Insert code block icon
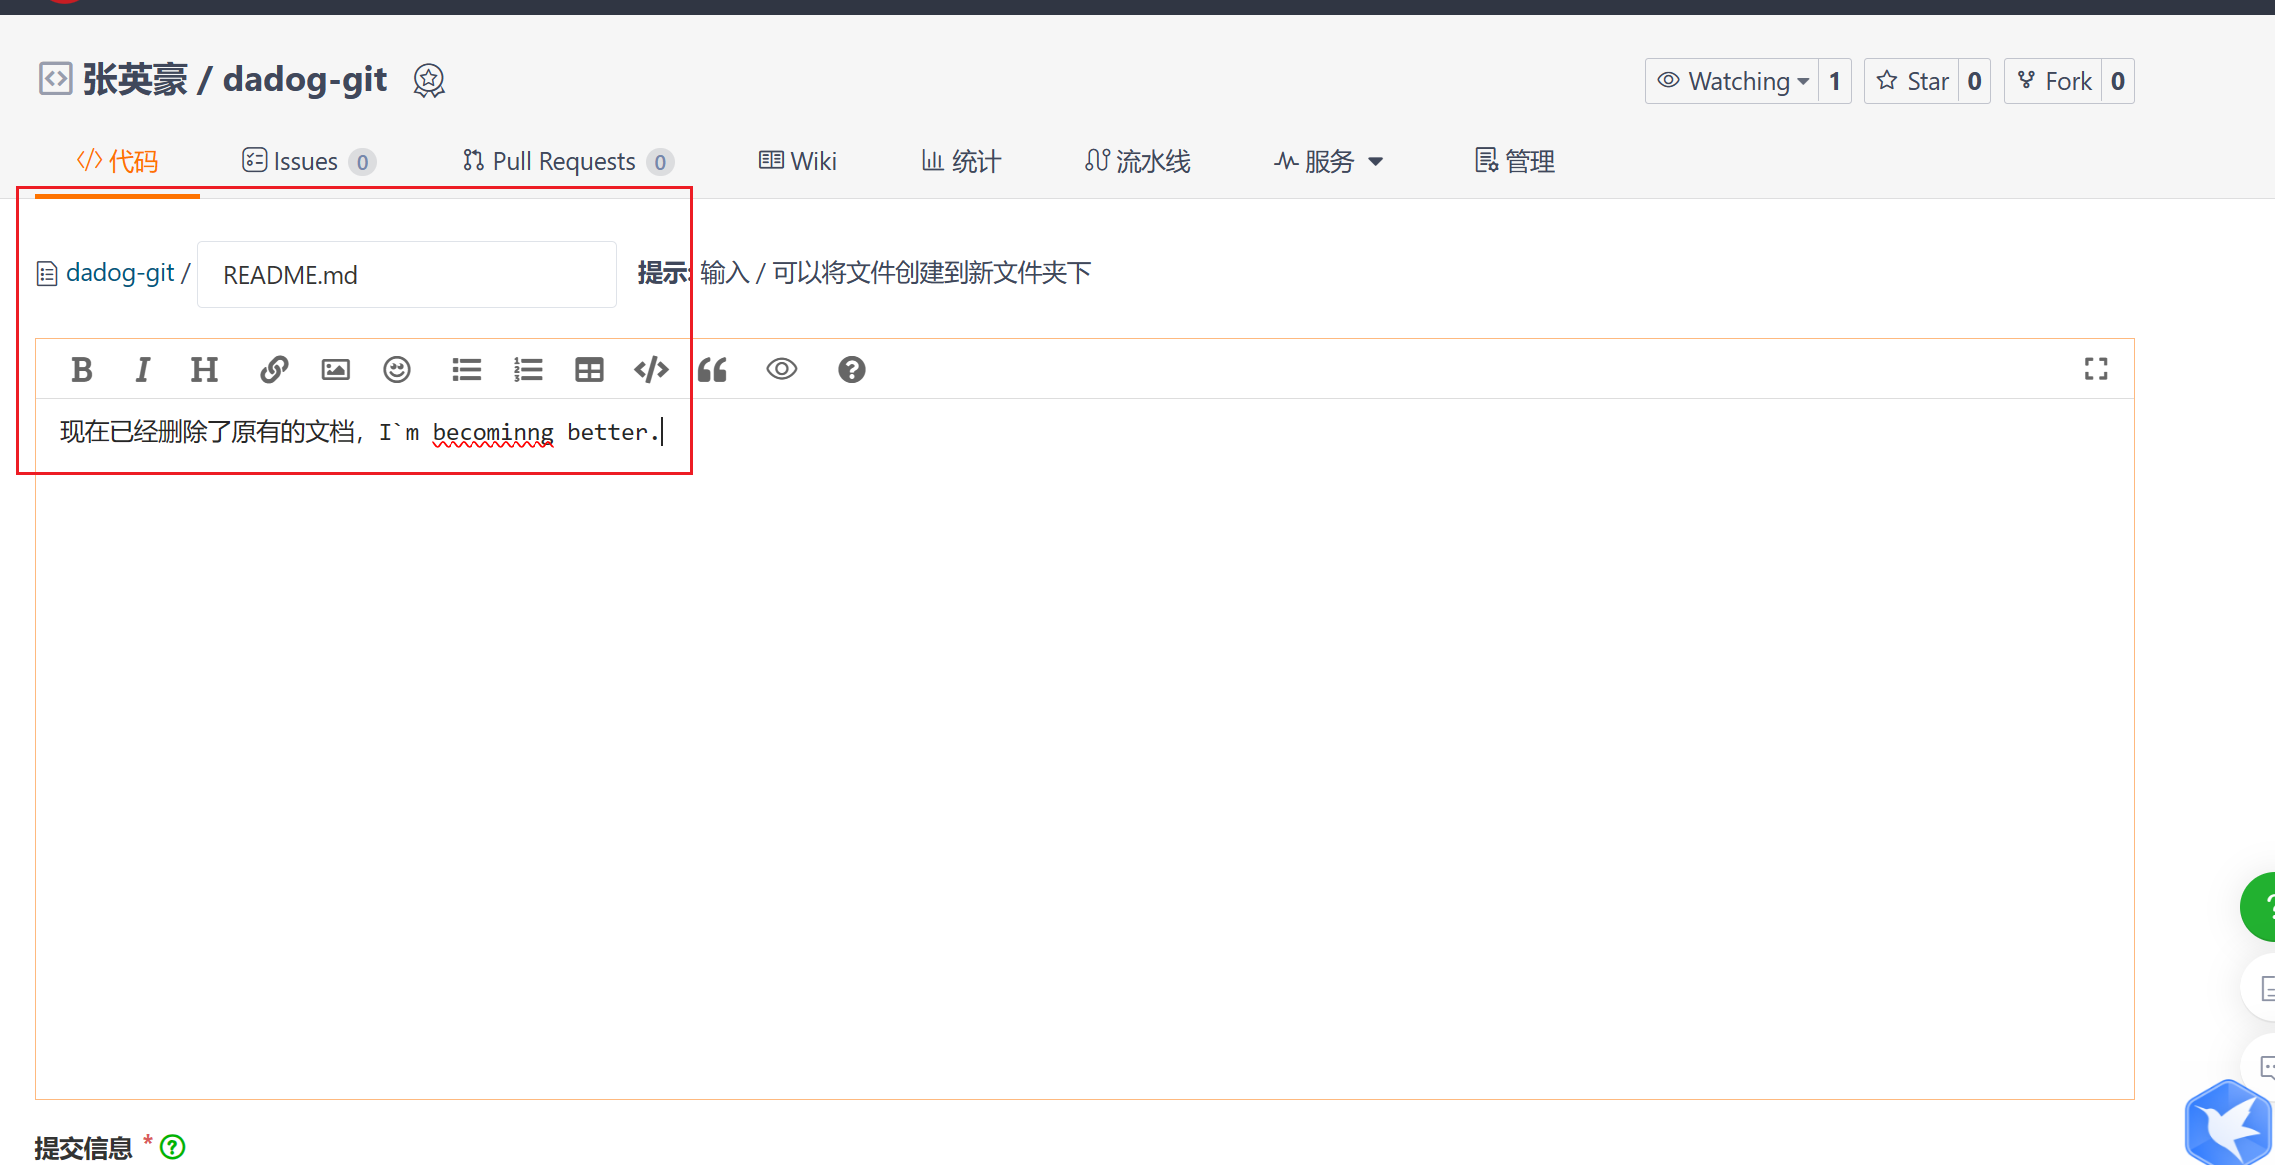 [651, 370]
